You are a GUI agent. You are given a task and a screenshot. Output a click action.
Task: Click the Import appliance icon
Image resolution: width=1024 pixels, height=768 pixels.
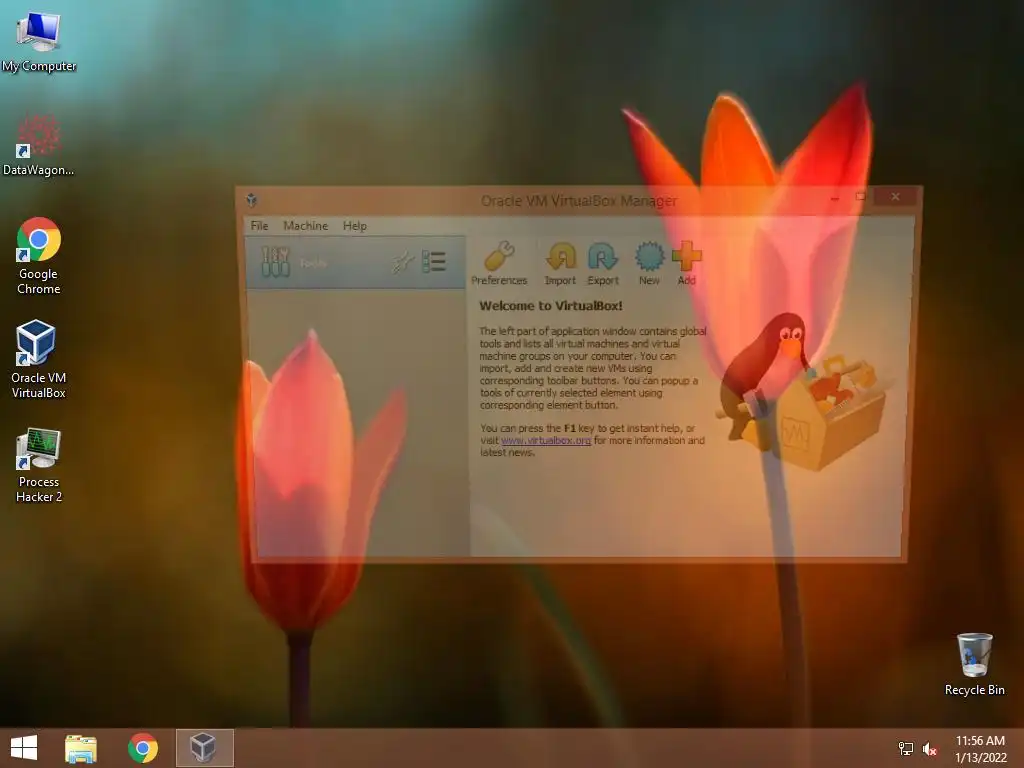pos(560,263)
